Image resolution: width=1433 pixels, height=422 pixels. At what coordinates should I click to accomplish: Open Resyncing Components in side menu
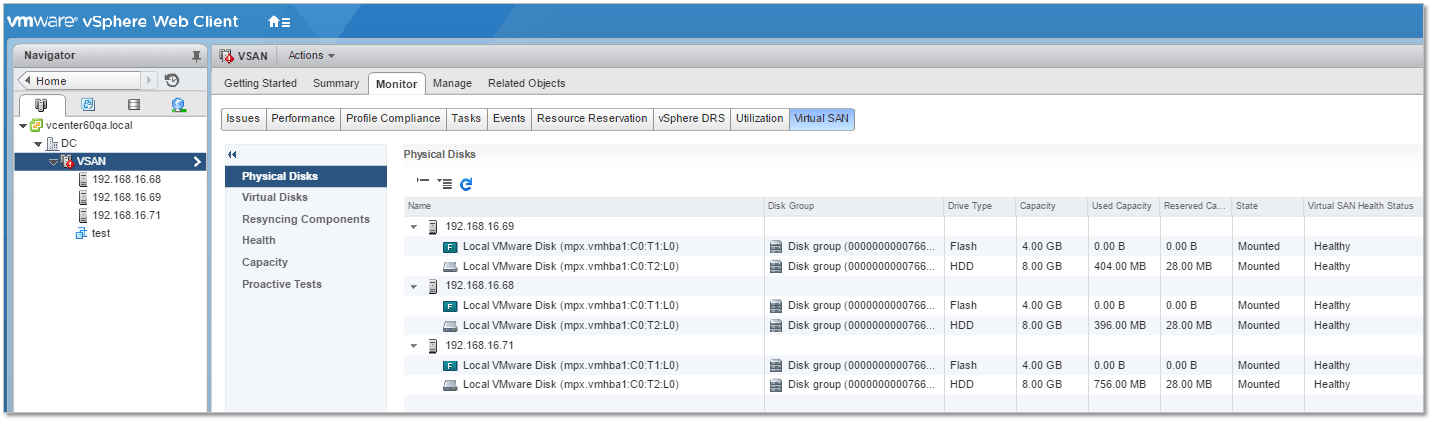[x=306, y=219]
